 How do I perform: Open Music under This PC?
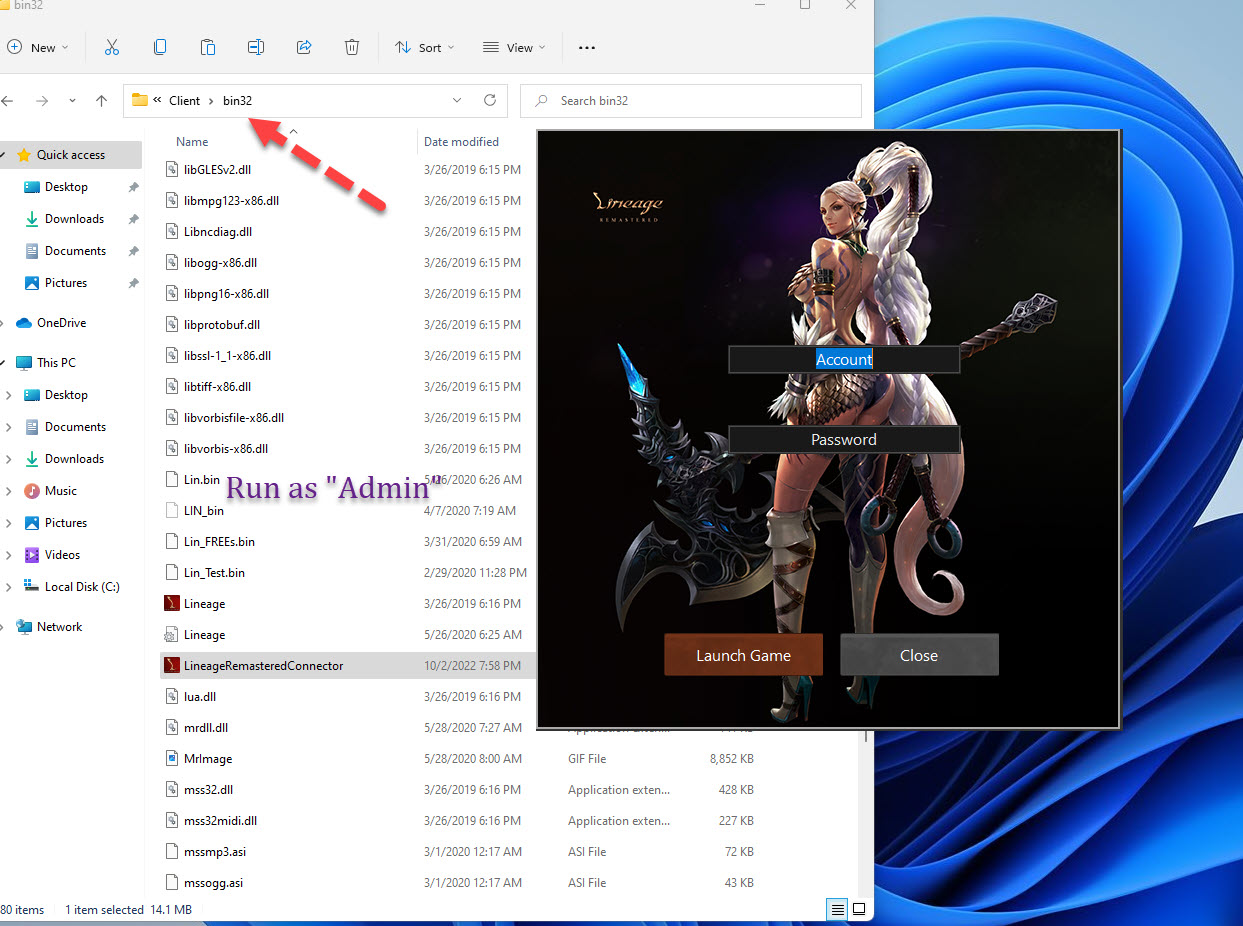point(60,491)
